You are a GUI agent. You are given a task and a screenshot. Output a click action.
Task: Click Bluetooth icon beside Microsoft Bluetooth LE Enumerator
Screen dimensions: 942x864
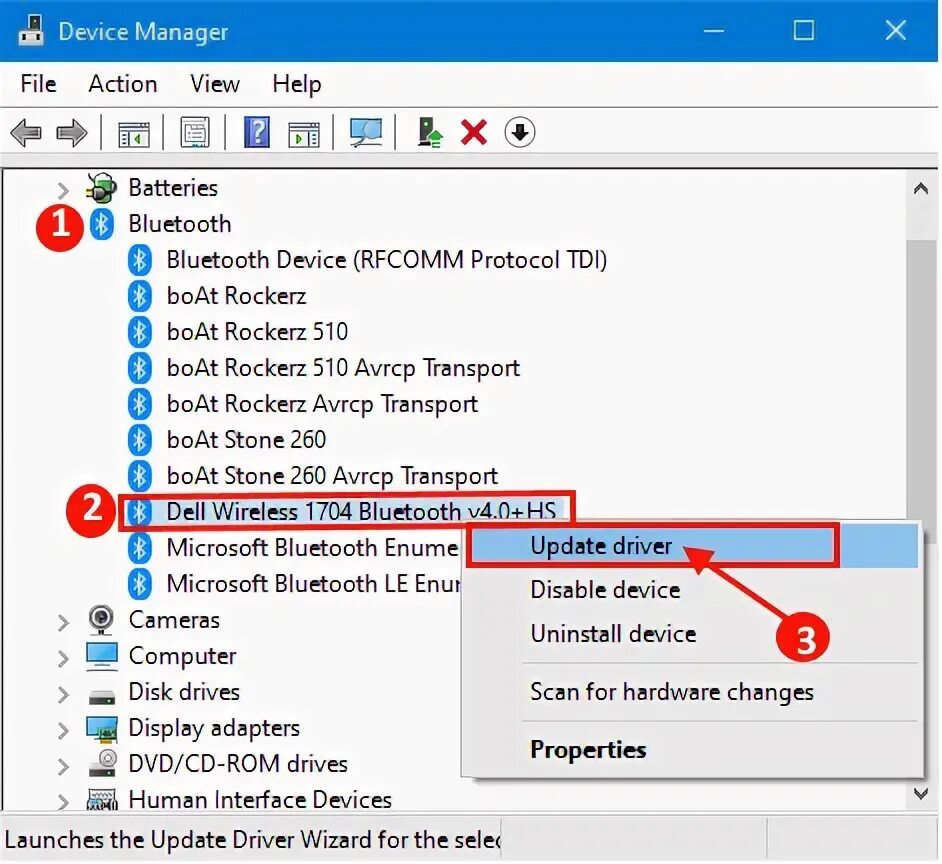click(139, 584)
